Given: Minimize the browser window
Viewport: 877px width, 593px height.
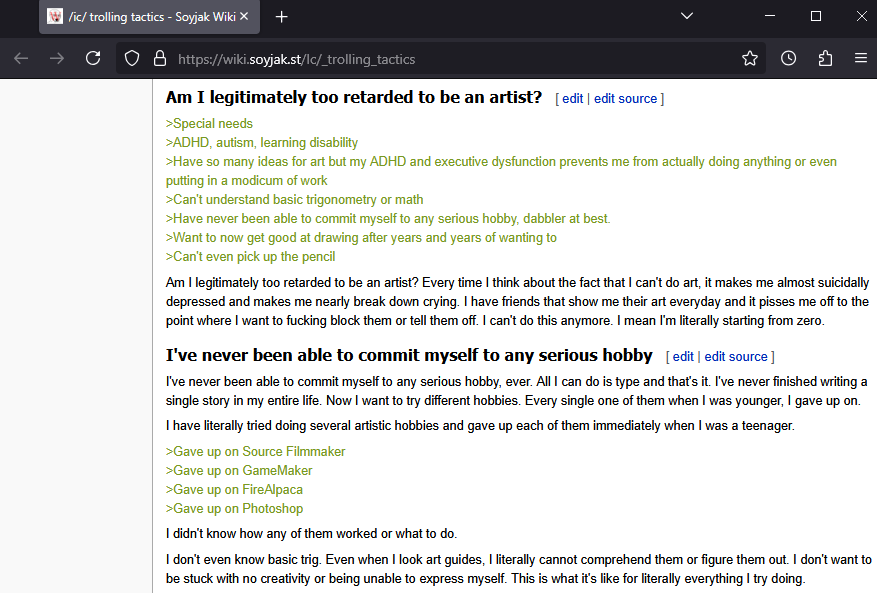Looking at the screenshot, I should [x=770, y=16].
